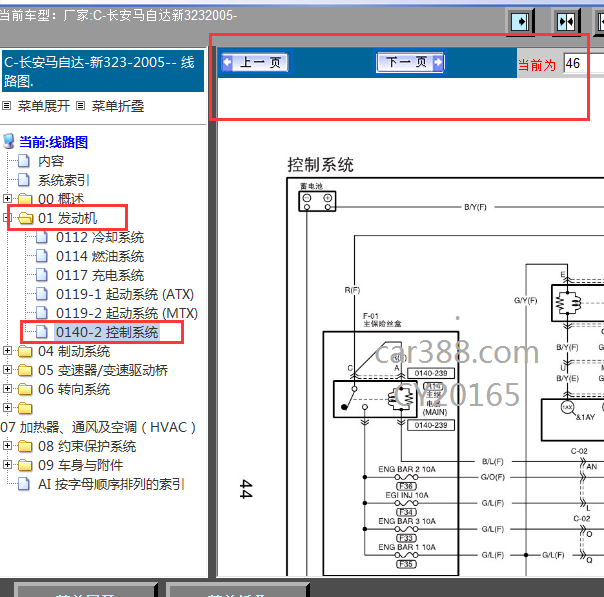Open 0114 燃油系统 diagram

tap(100, 256)
